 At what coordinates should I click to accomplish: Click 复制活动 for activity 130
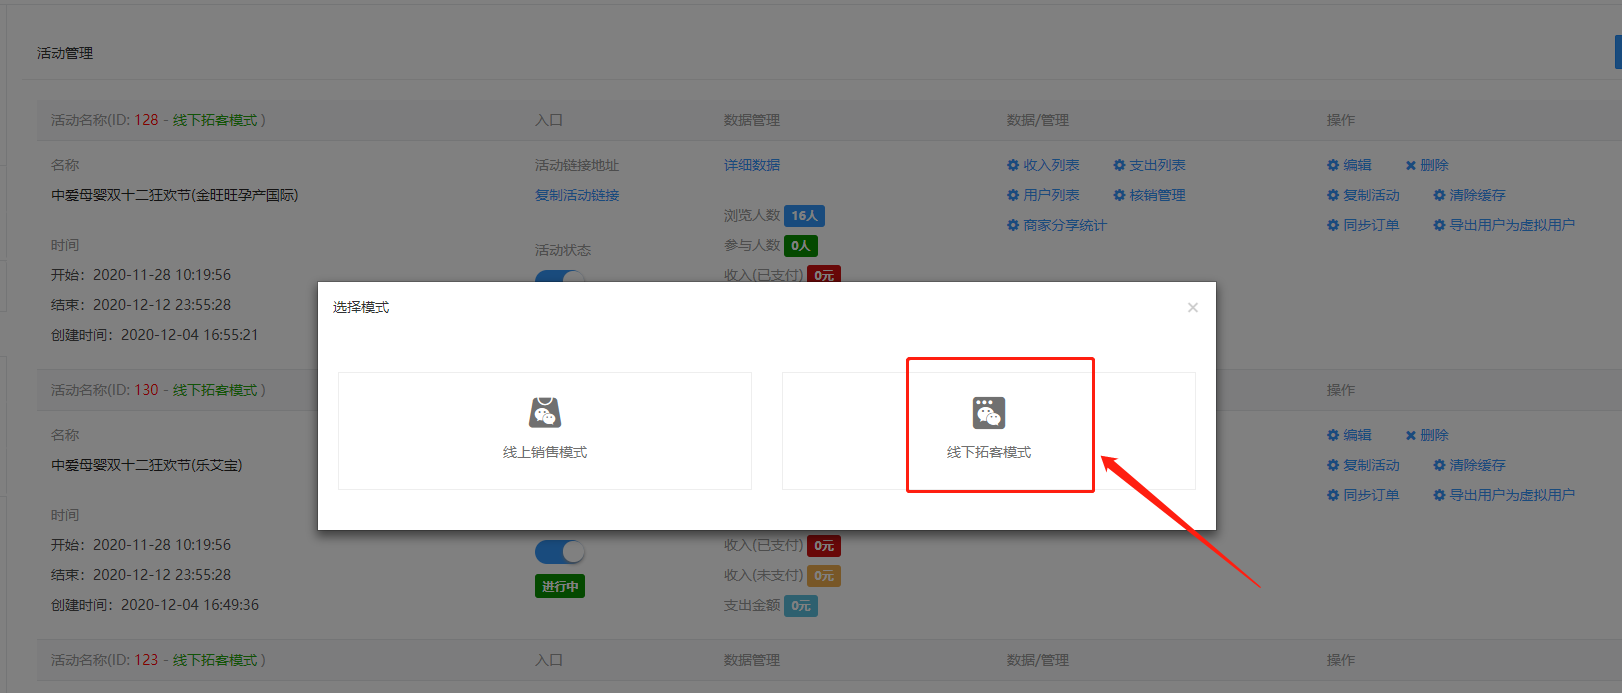pos(1363,465)
